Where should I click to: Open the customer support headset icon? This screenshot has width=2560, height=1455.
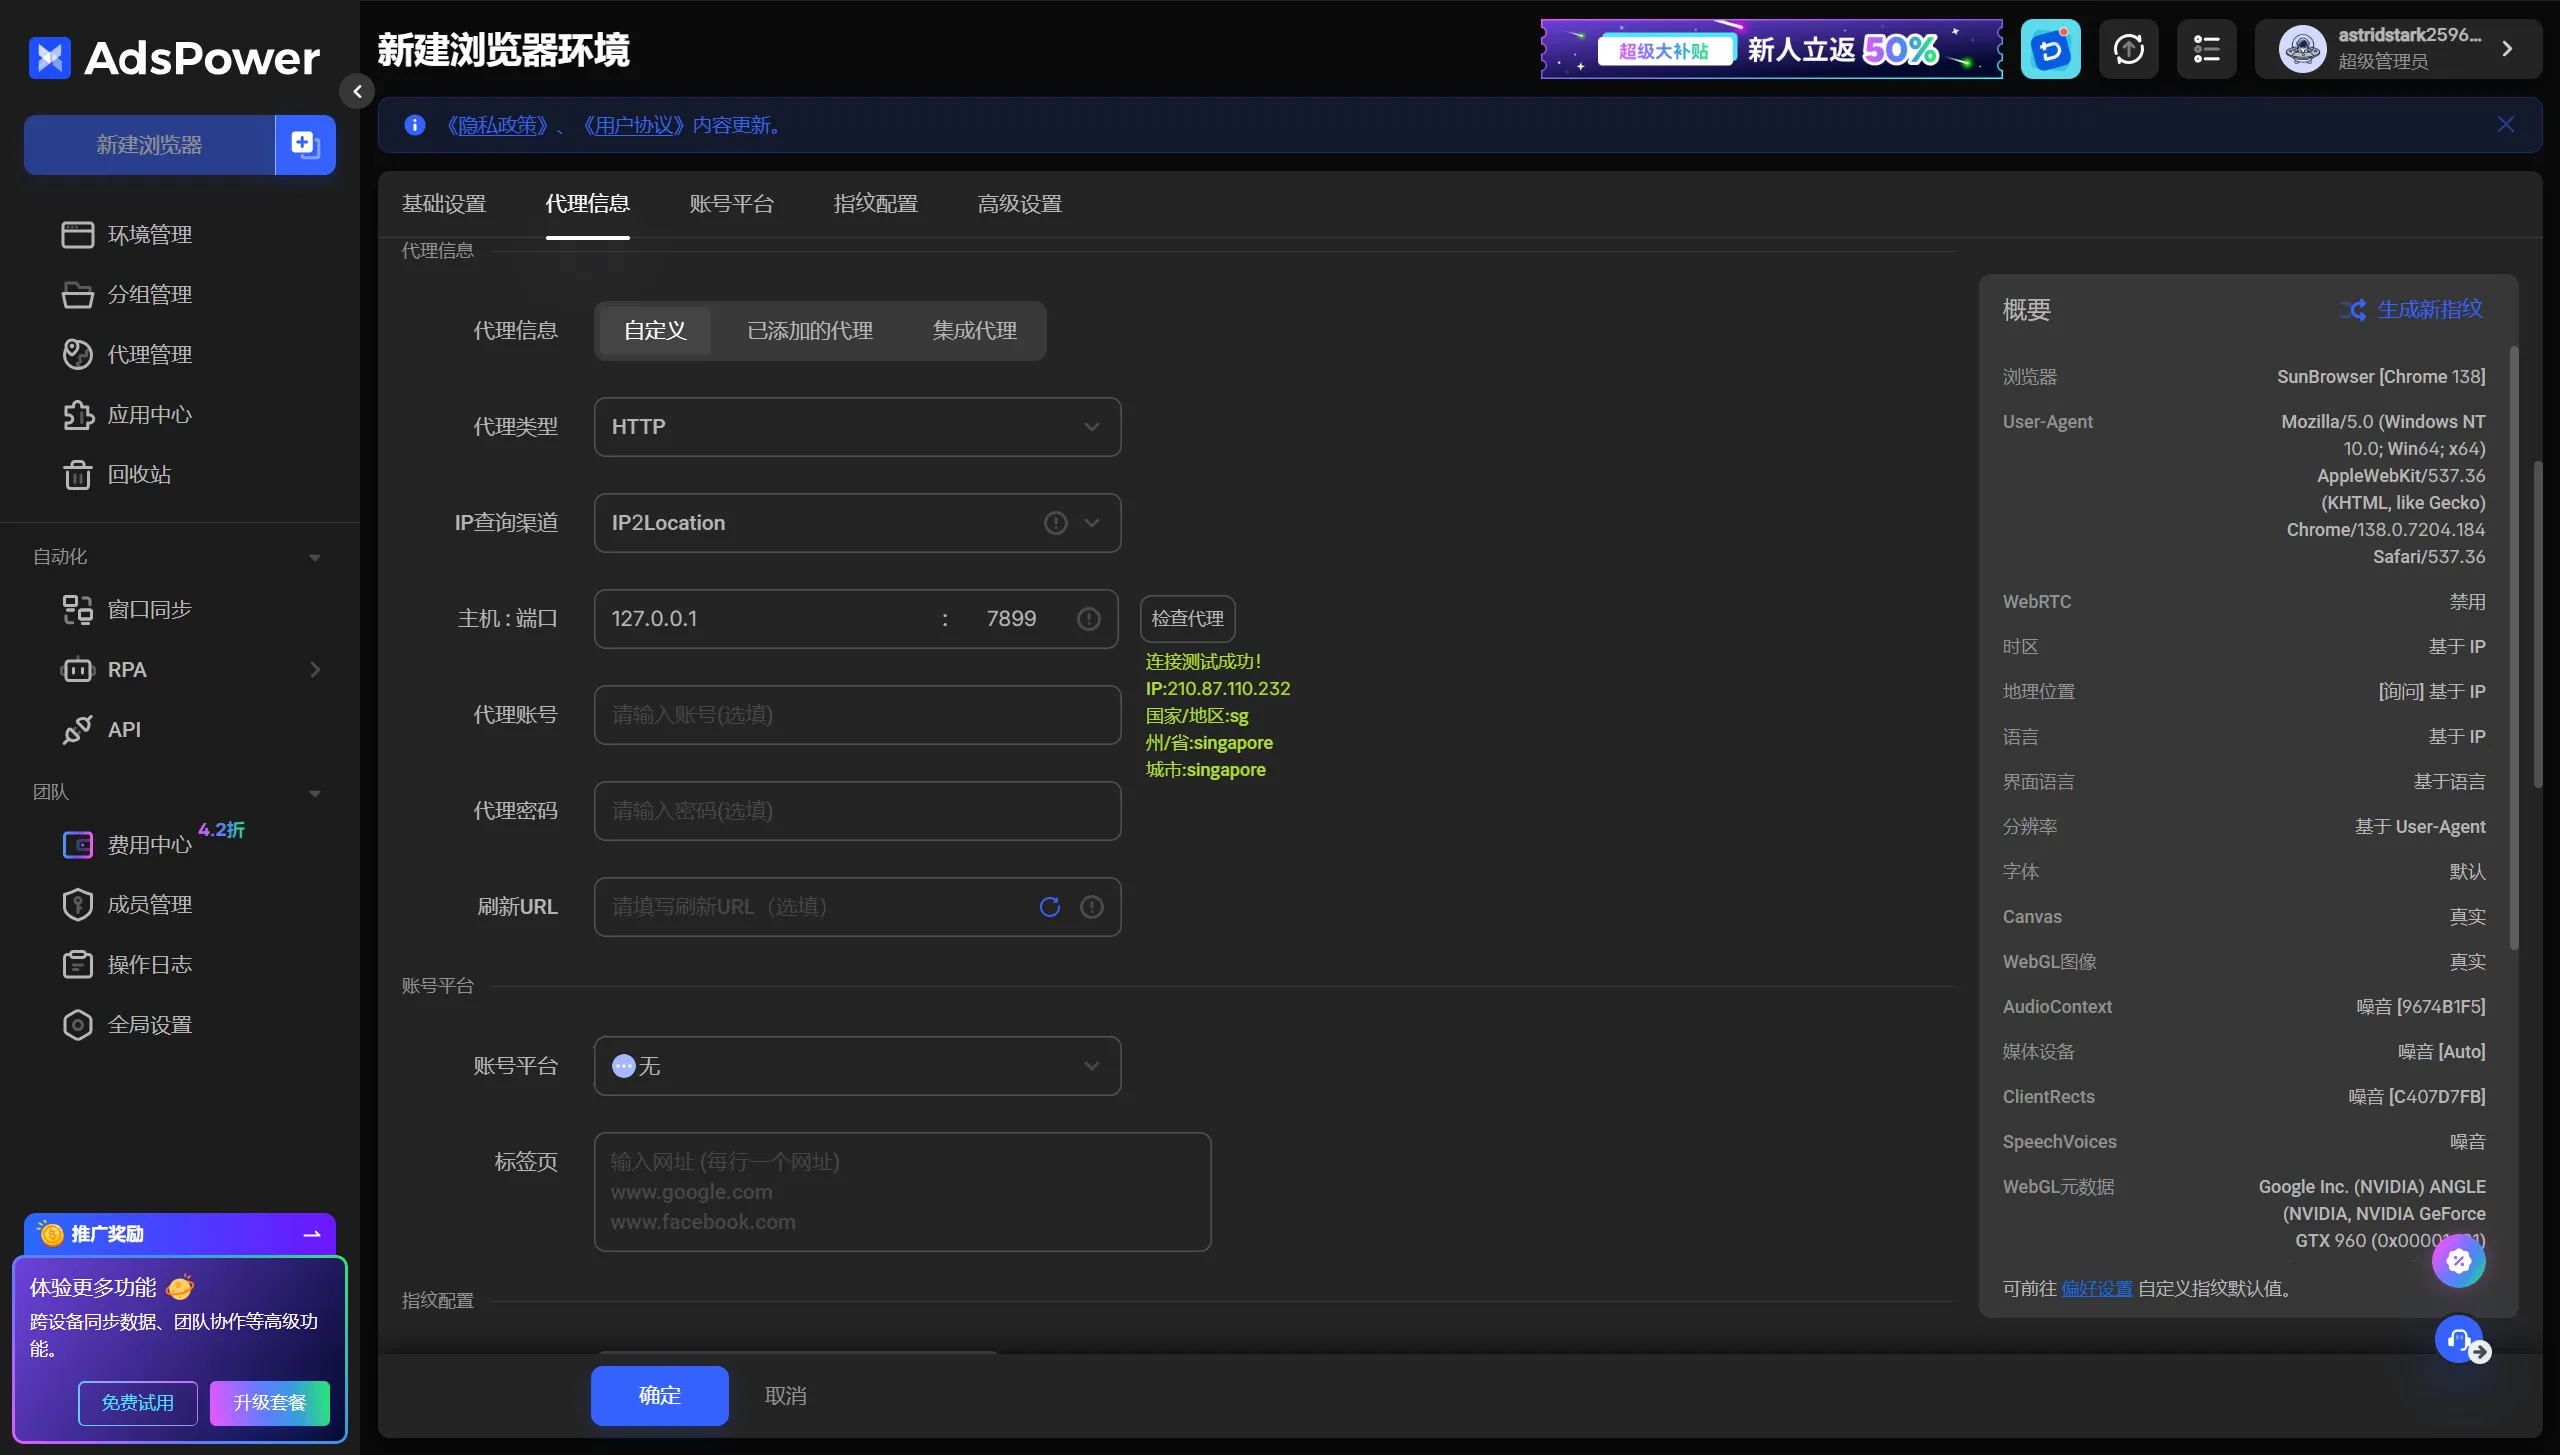(x=2458, y=1339)
